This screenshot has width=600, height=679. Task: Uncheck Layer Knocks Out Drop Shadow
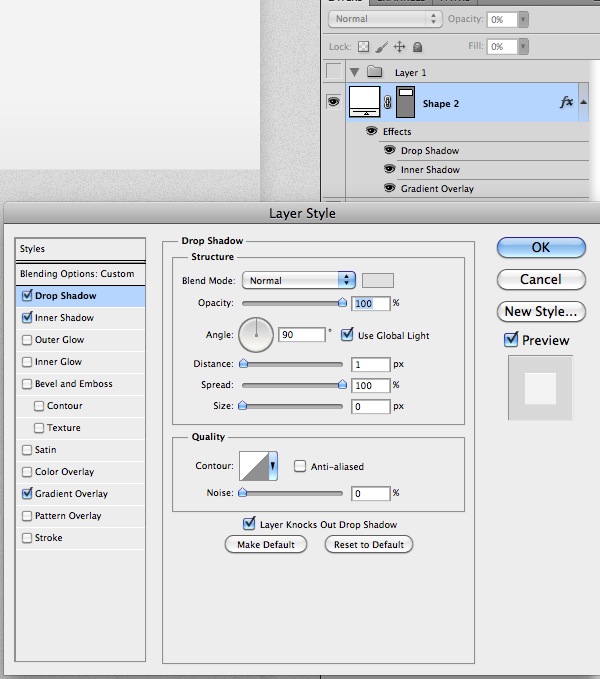249,524
